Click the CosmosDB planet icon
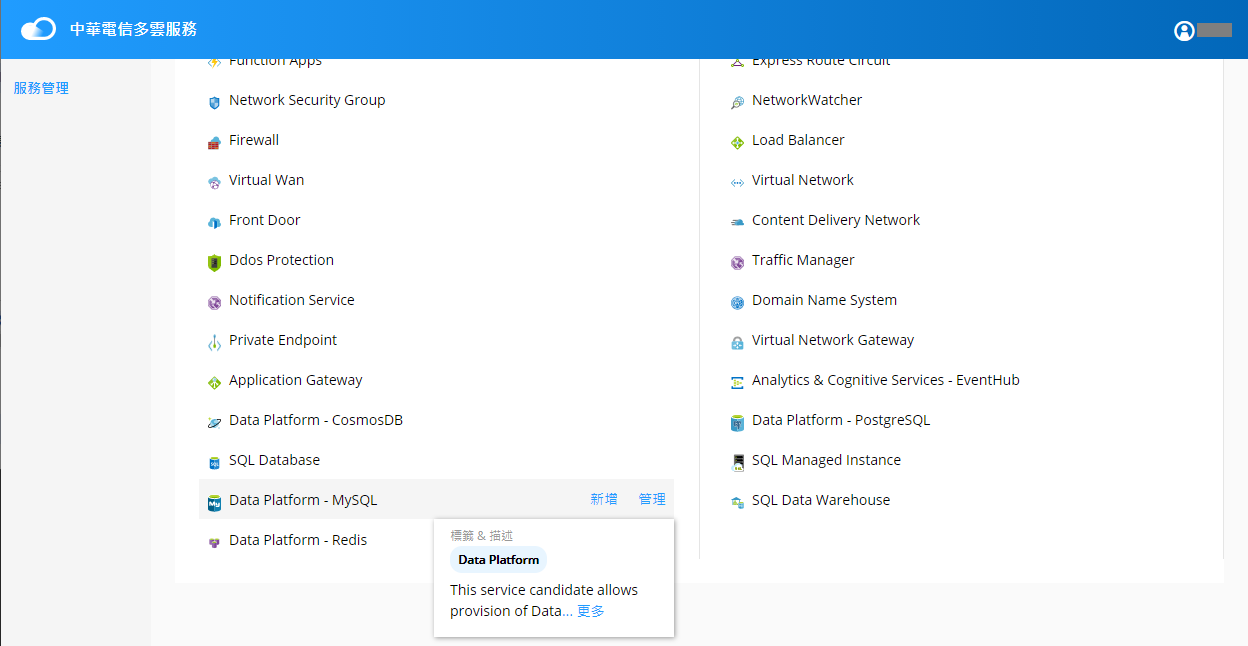Image resolution: width=1248 pixels, height=646 pixels. point(214,422)
